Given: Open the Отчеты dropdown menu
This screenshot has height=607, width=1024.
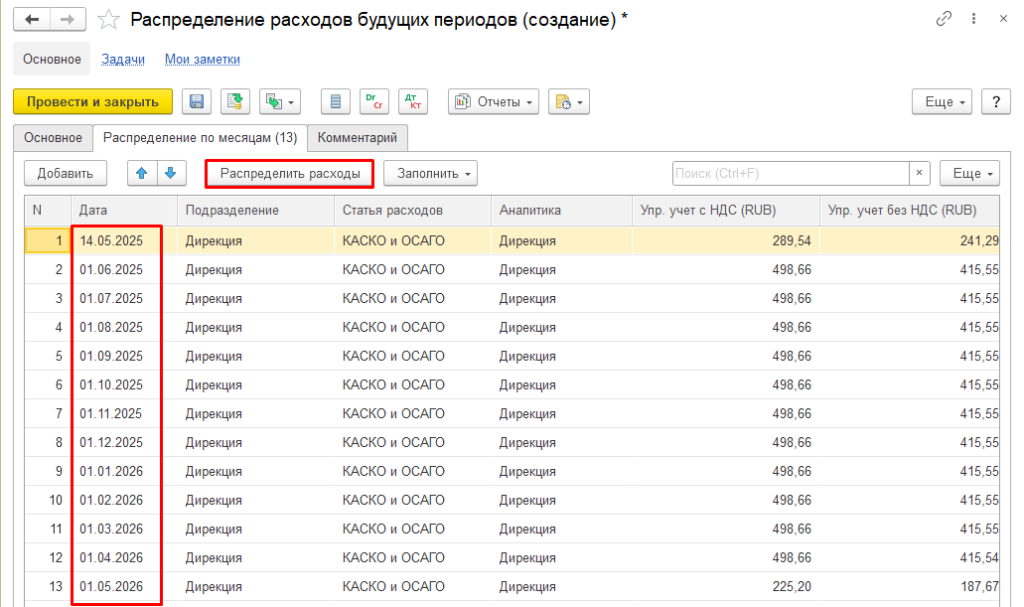Looking at the screenshot, I should pos(493,102).
